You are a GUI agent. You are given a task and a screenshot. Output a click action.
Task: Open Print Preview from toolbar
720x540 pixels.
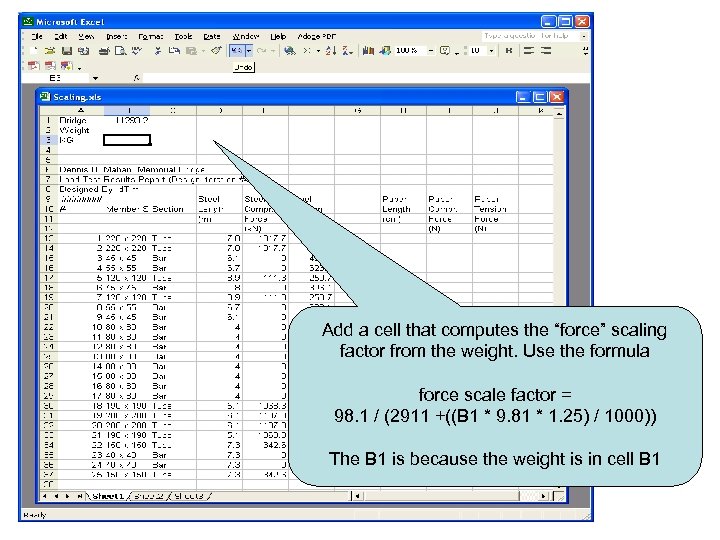tap(120, 51)
